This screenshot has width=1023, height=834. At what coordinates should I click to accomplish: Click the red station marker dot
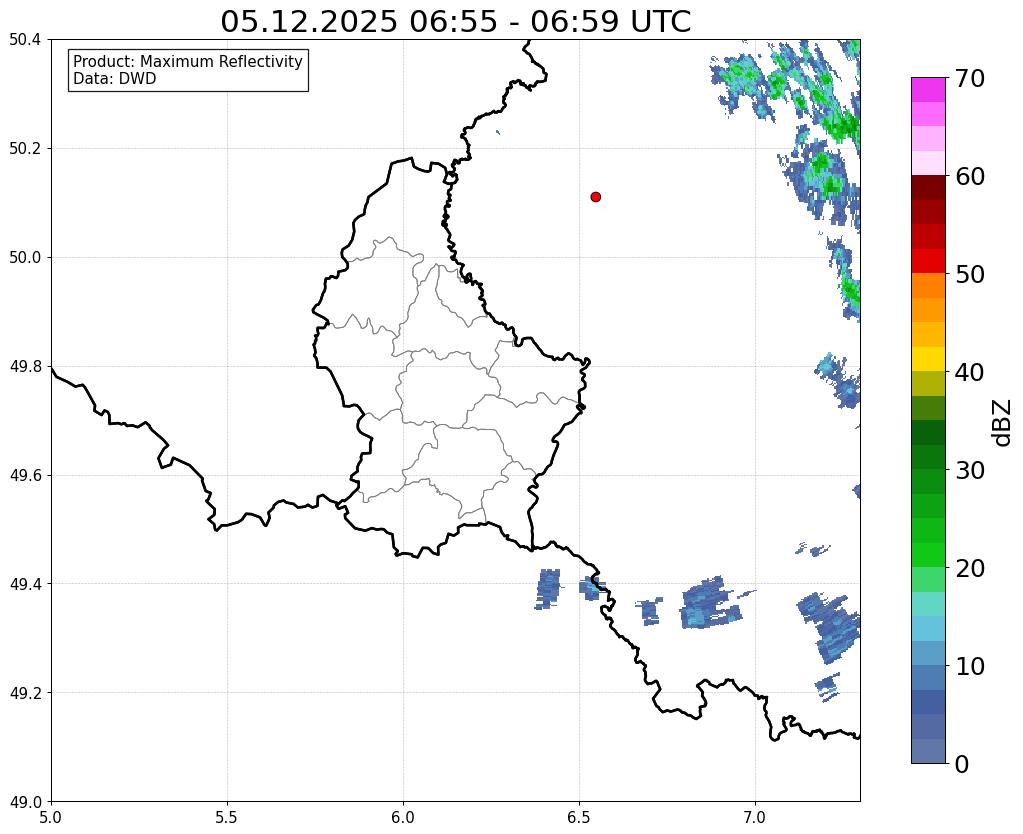point(595,197)
